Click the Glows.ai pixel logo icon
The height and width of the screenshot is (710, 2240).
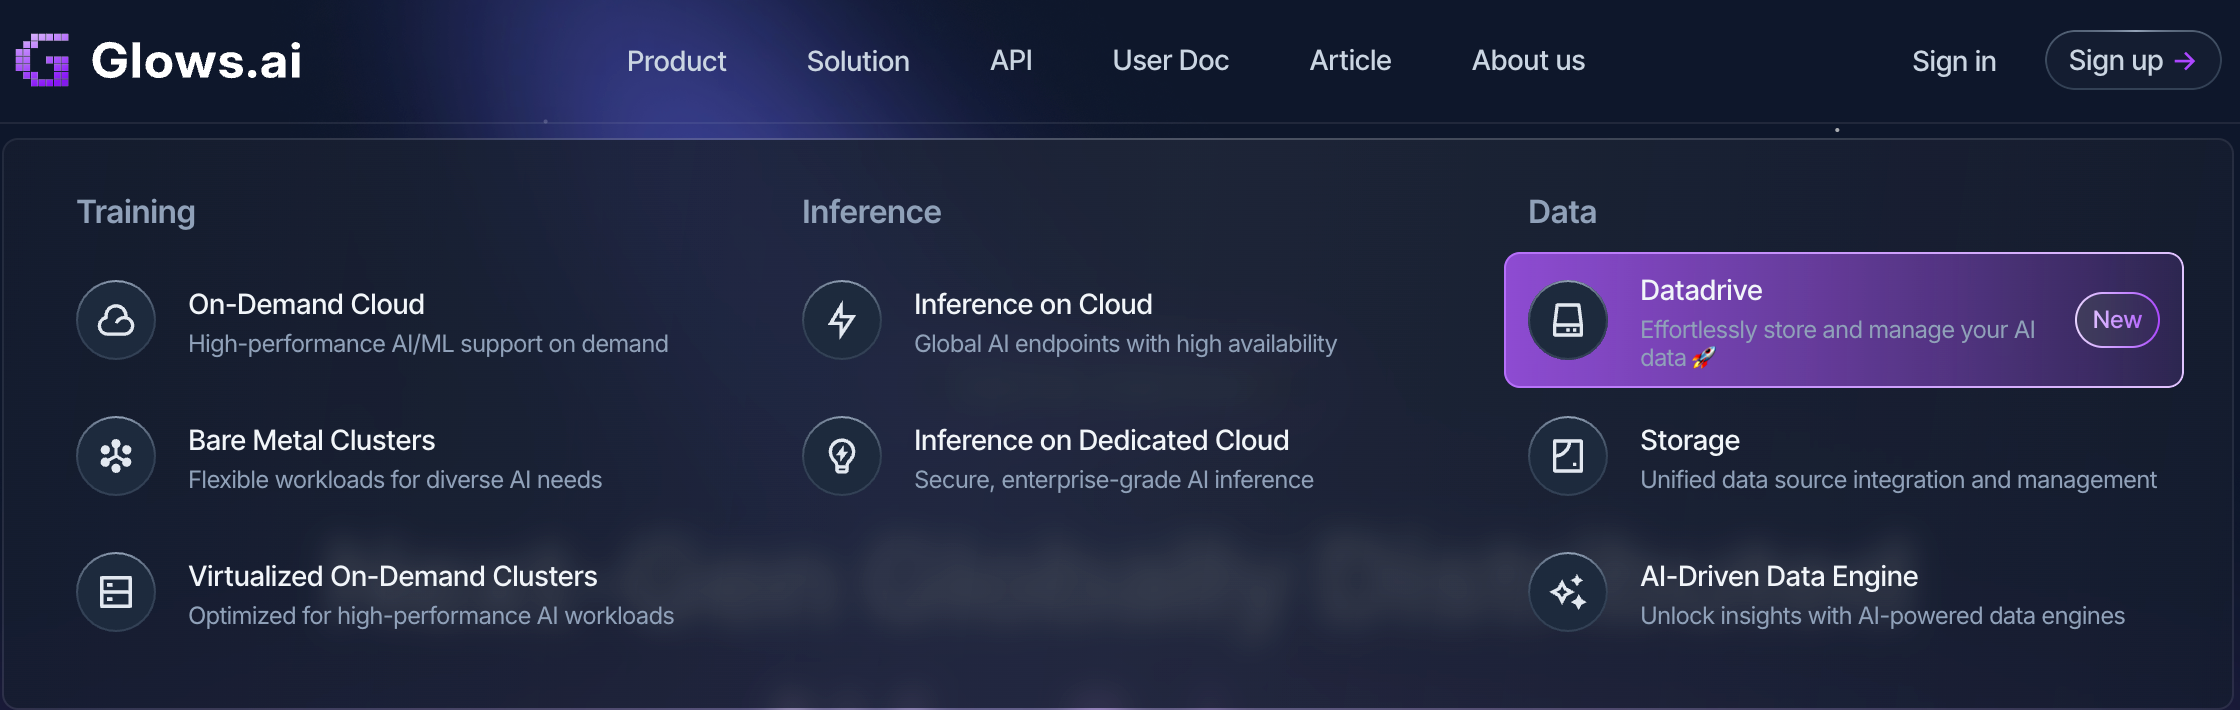(42, 60)
